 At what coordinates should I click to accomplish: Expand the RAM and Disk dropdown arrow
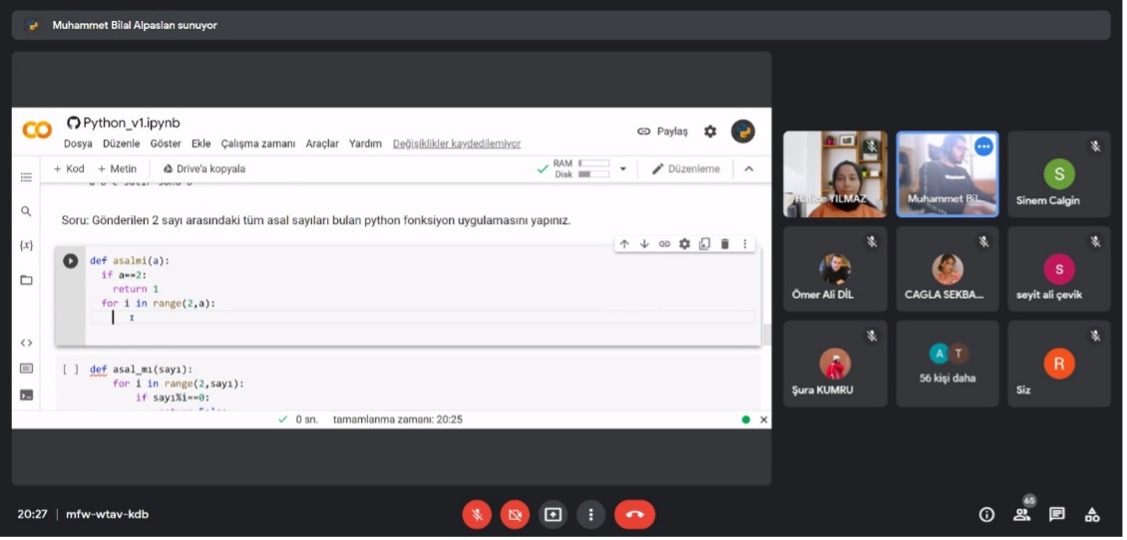tap(623, 169)
